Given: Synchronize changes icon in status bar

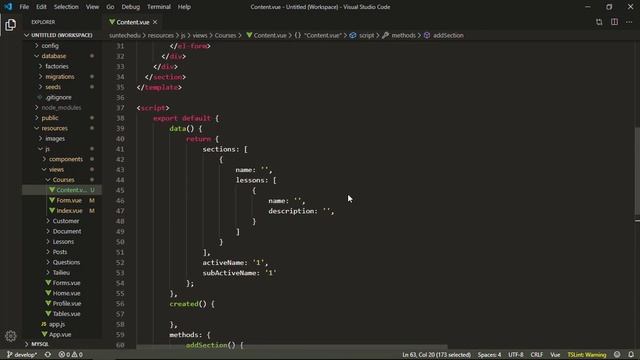Looking at the screenshot, I should click(48, 354).
